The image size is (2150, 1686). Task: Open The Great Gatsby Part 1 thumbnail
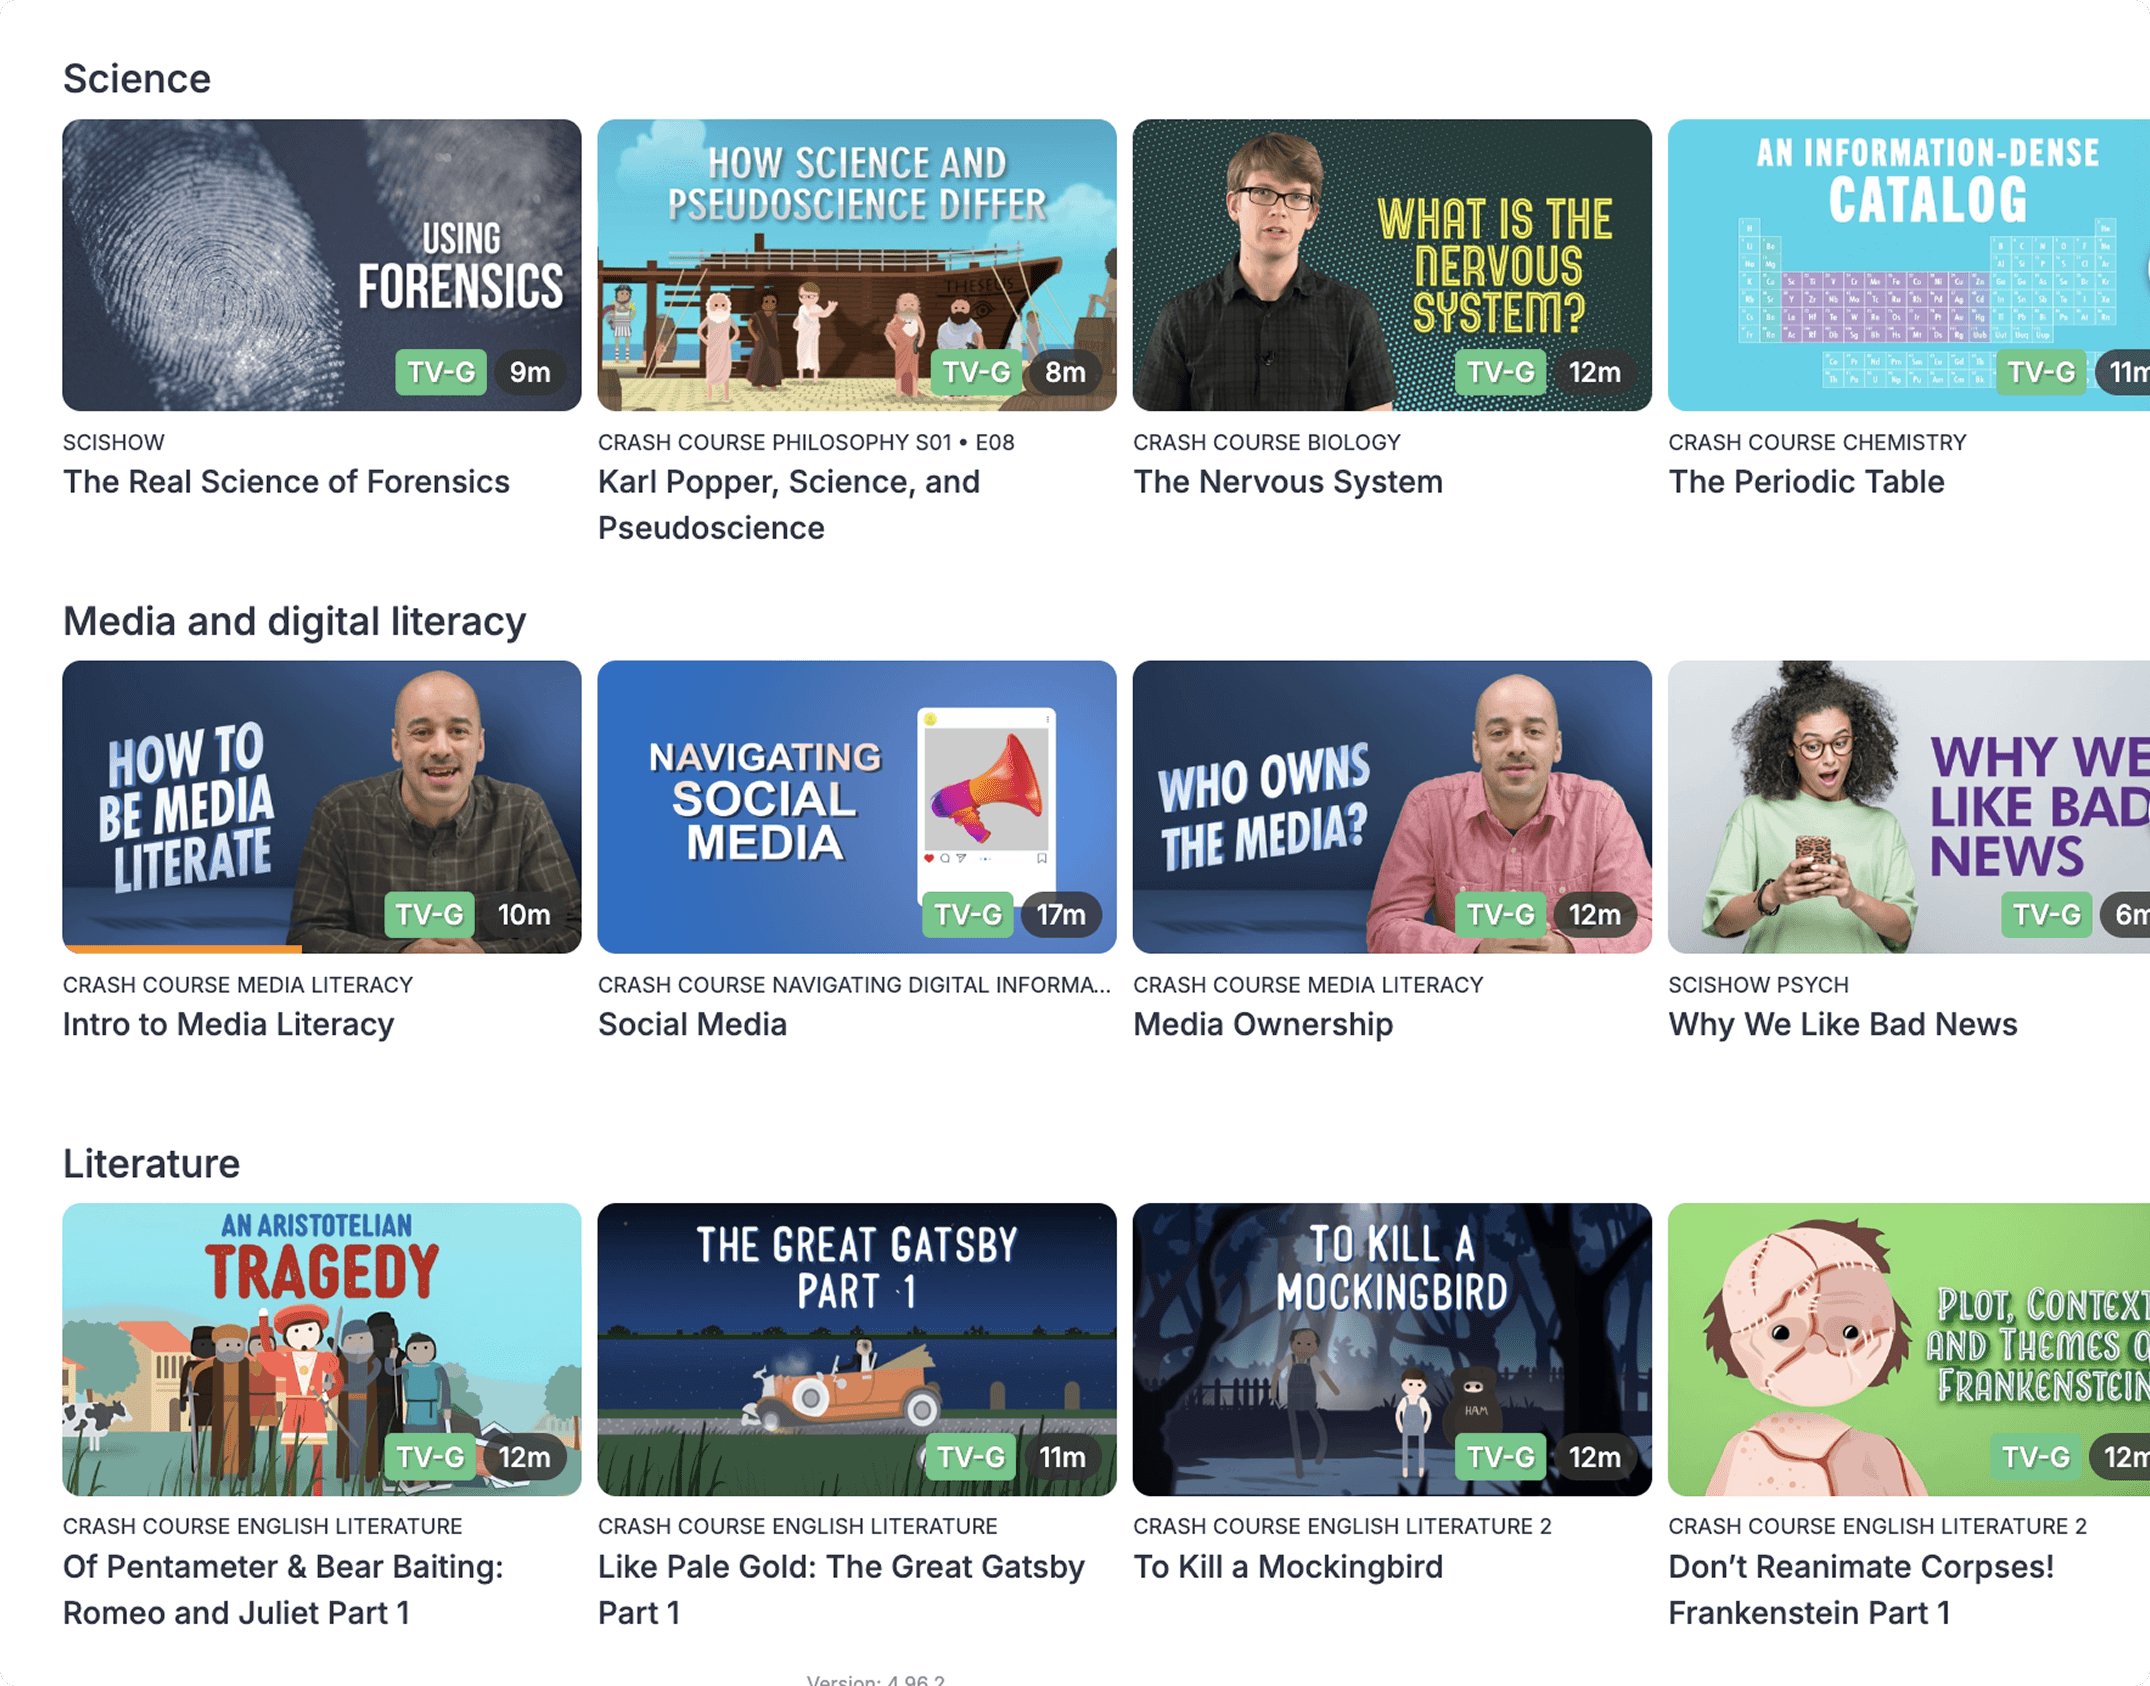coord(857,1349)
